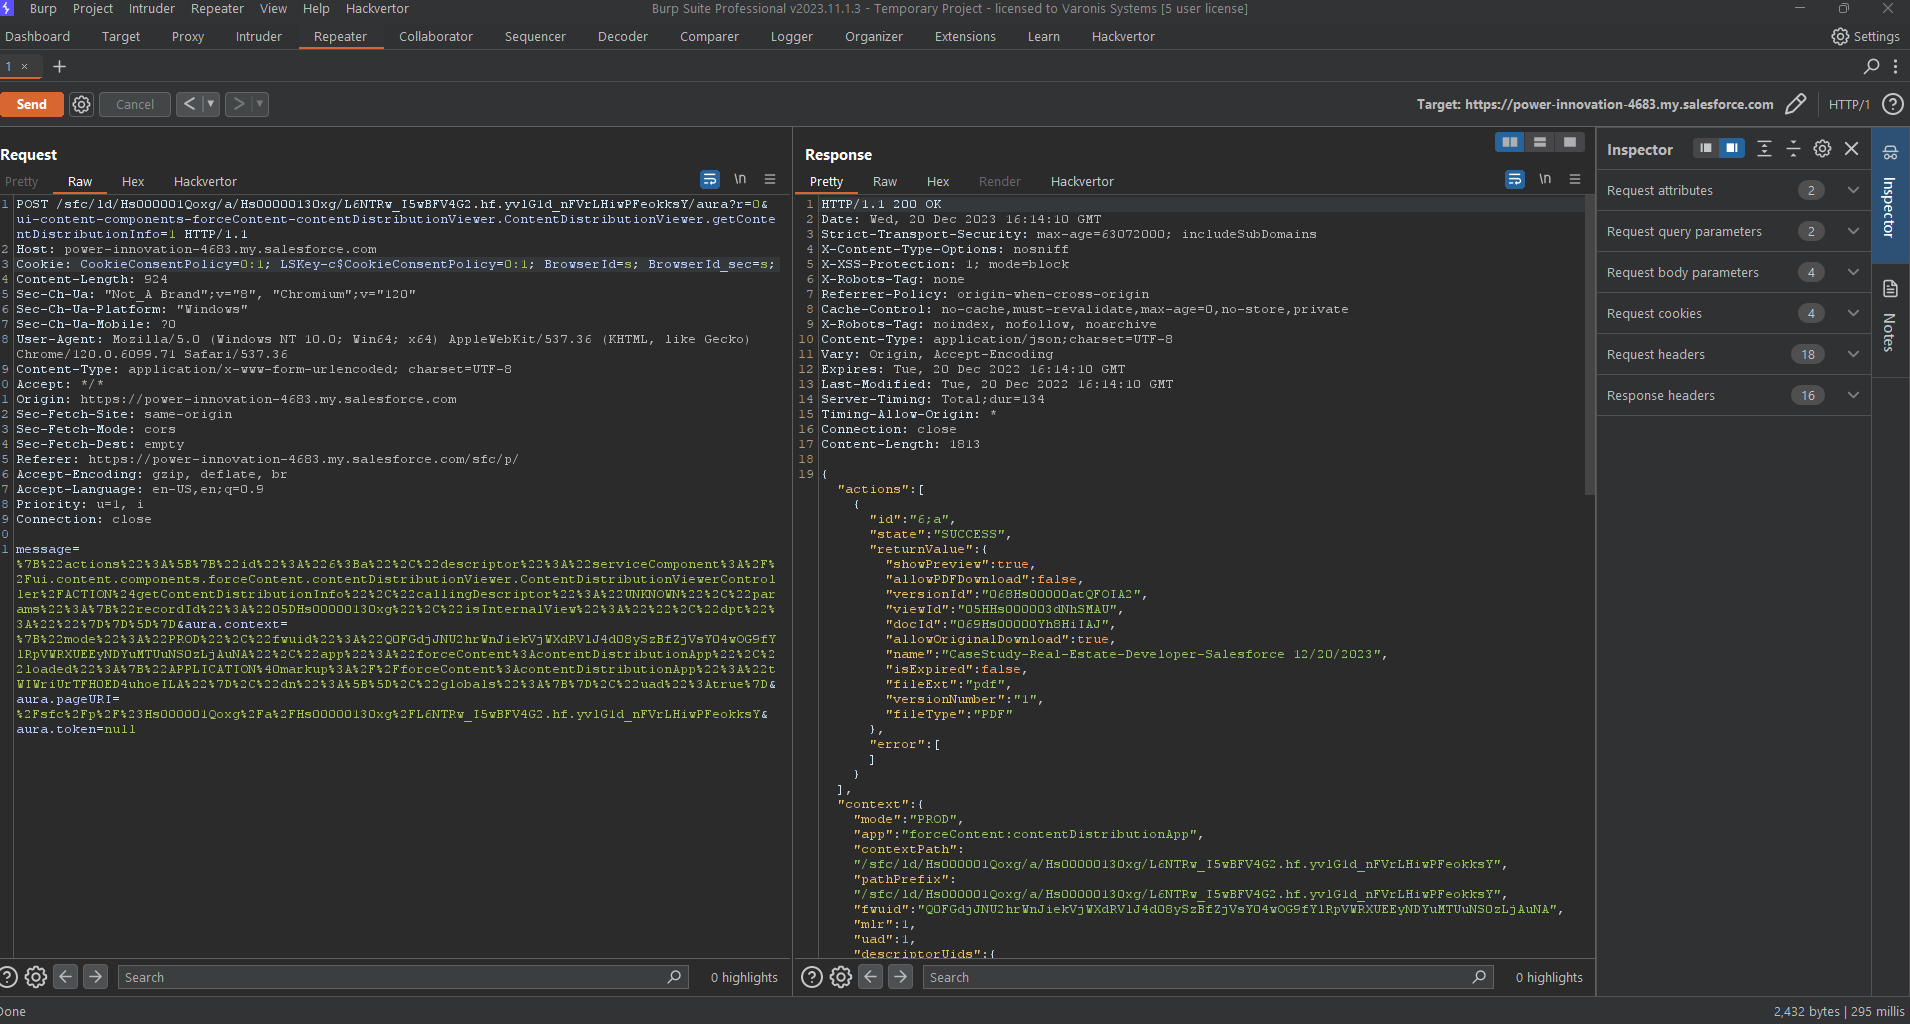The image size is (1910, 1024).
Task: Select request Hex view tab
Action: click(x=133, y=181)
